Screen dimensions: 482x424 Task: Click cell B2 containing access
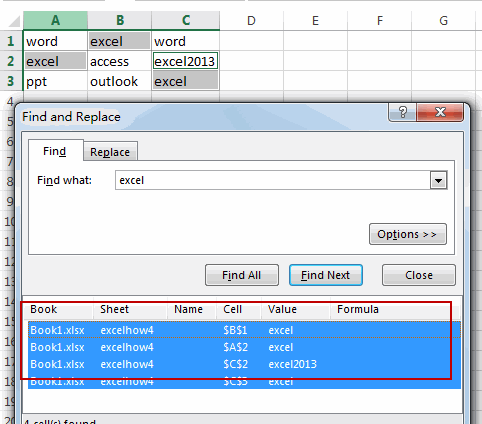tap(120, 61)
